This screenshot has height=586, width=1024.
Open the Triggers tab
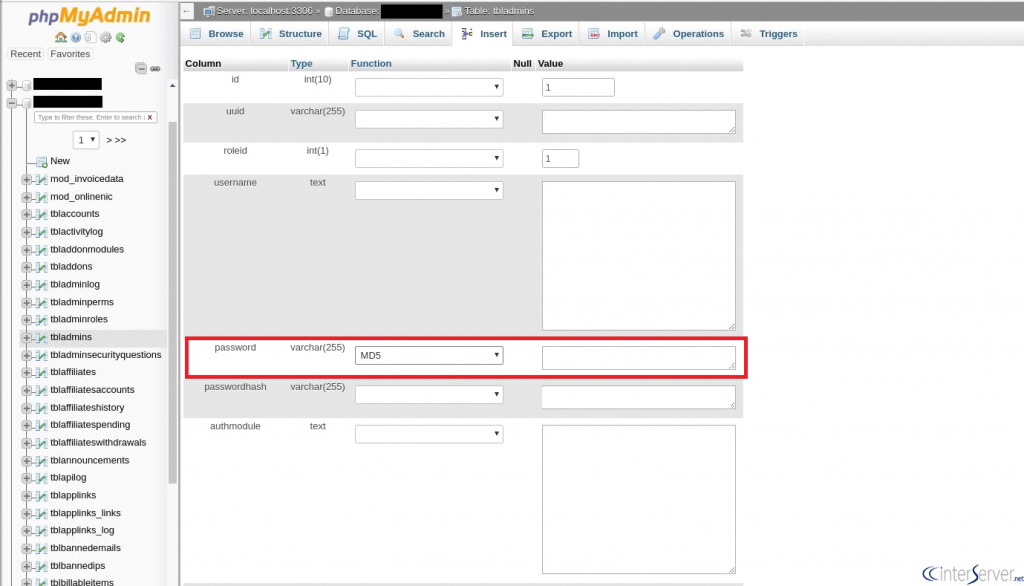[769, 34]
